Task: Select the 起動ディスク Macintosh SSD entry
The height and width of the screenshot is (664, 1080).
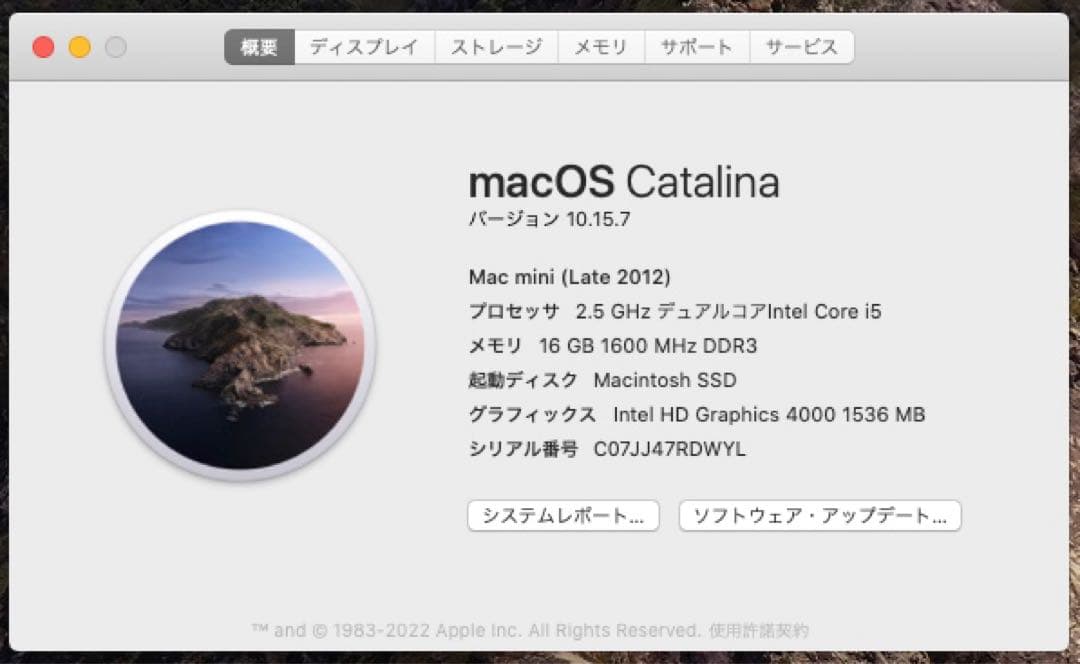Action: click(602, 380)
